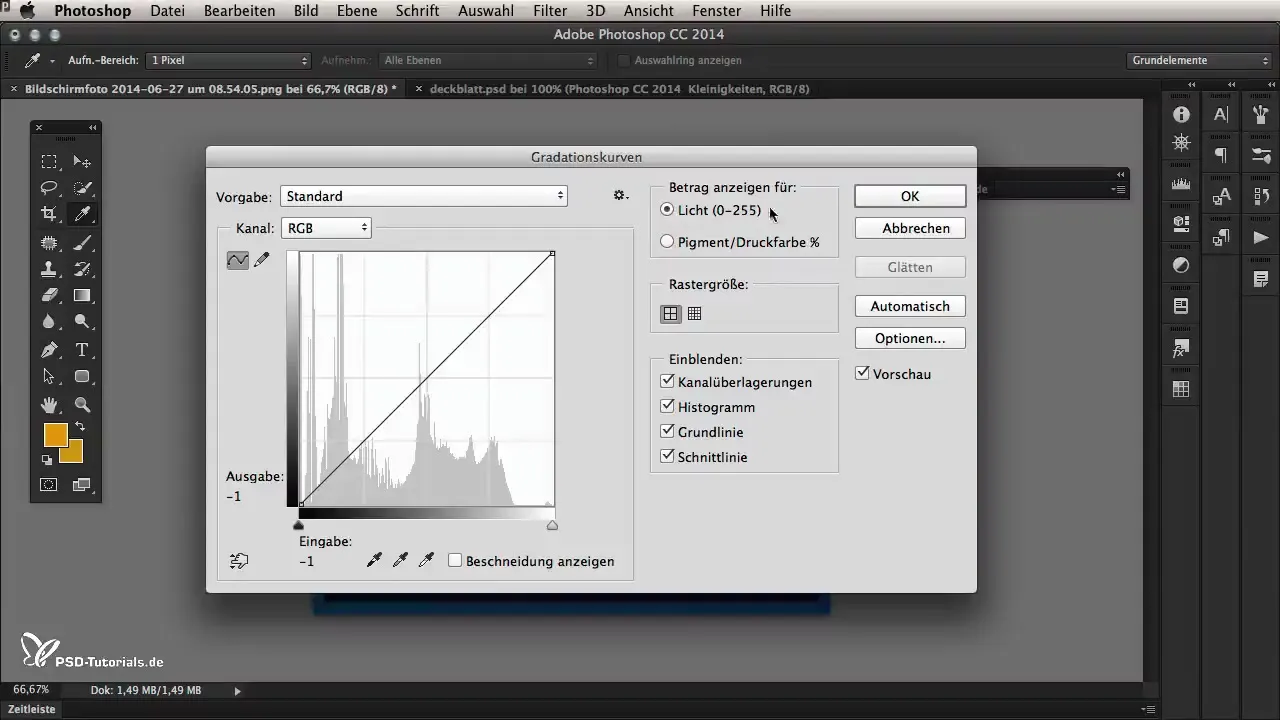Open the Character panel icon
Image resolution: width=1280 pixels, height=720 pixels.
1221,115
